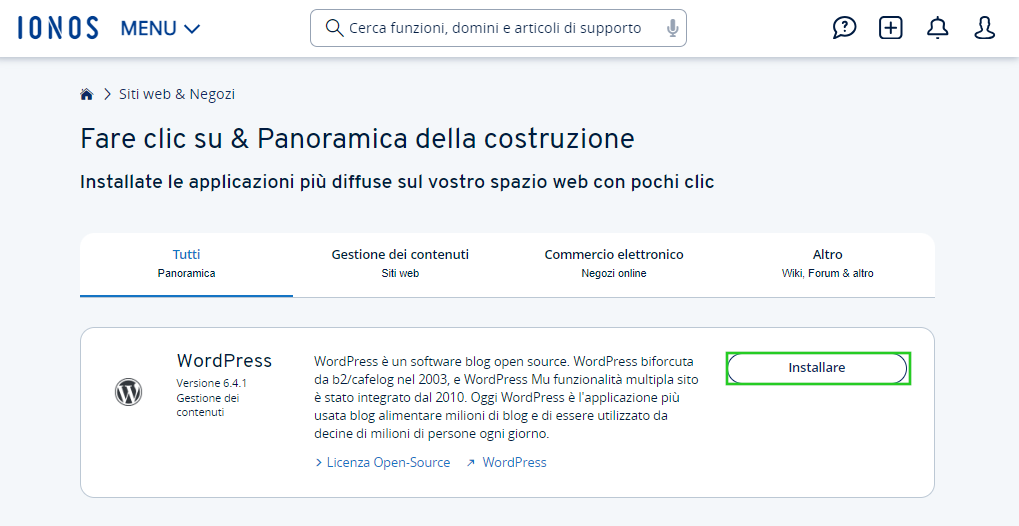The height and width of the screenshot is (526, 1019).
Task: Click the WordPress description paragraph
Action: (504, 397)
